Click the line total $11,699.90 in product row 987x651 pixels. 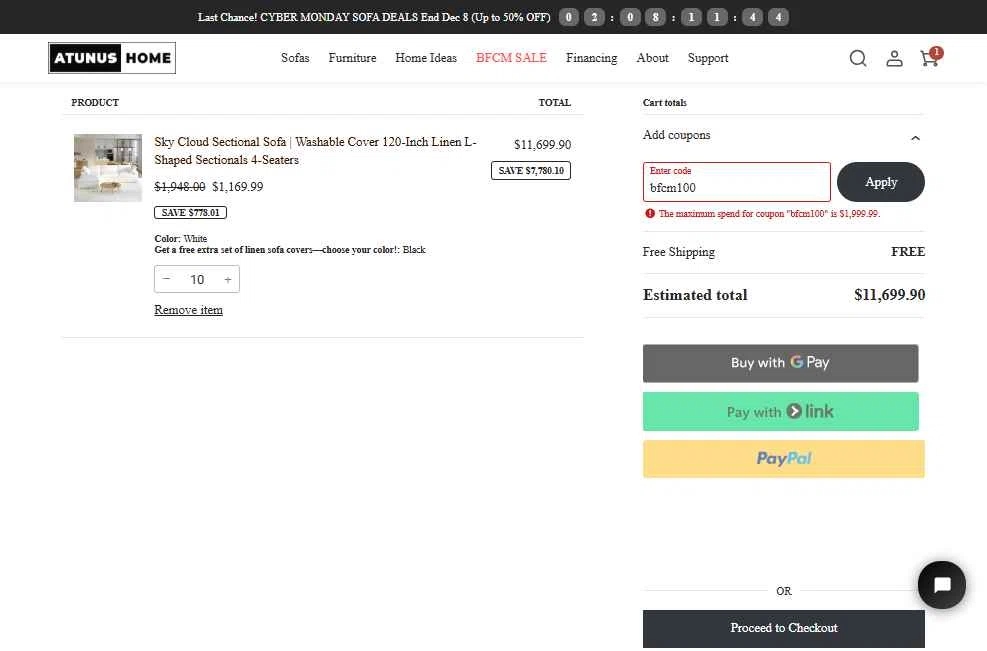coord(543,145)
